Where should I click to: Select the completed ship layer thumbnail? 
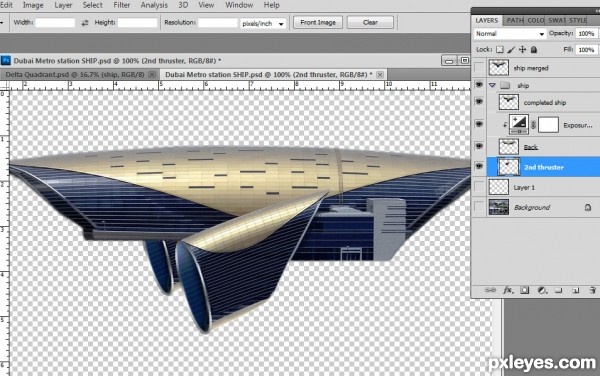509,102
